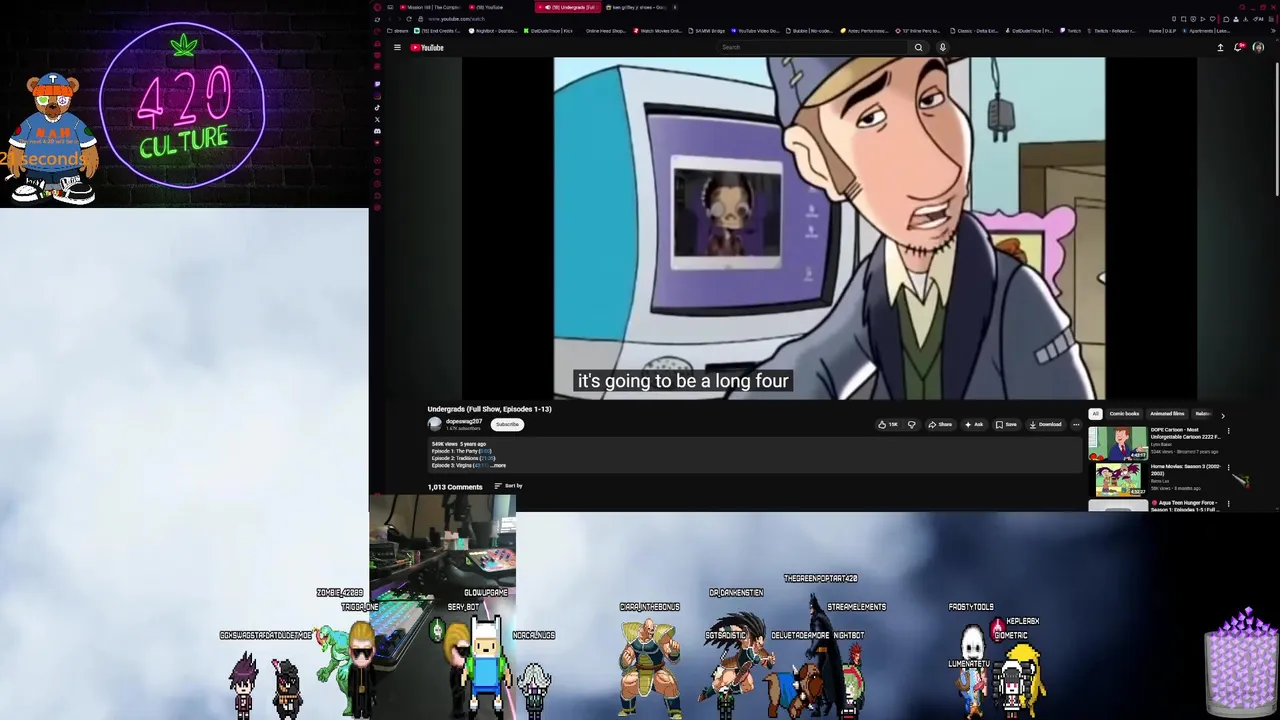Open X (Twitter) in the Opera sidebar

(x=377, y=119)
